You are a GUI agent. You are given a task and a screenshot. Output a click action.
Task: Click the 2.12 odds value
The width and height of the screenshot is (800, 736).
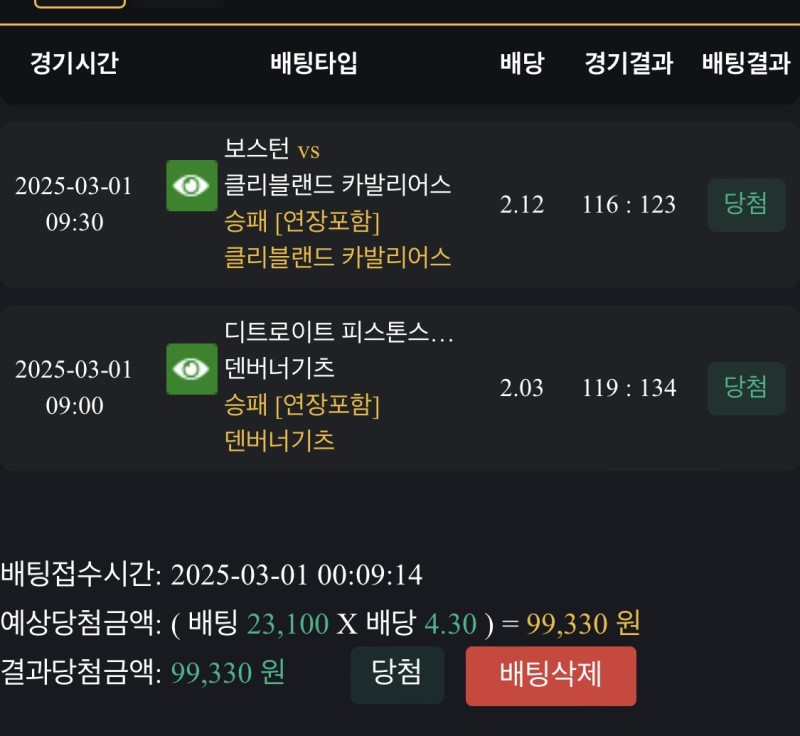(x=522, y=205)
